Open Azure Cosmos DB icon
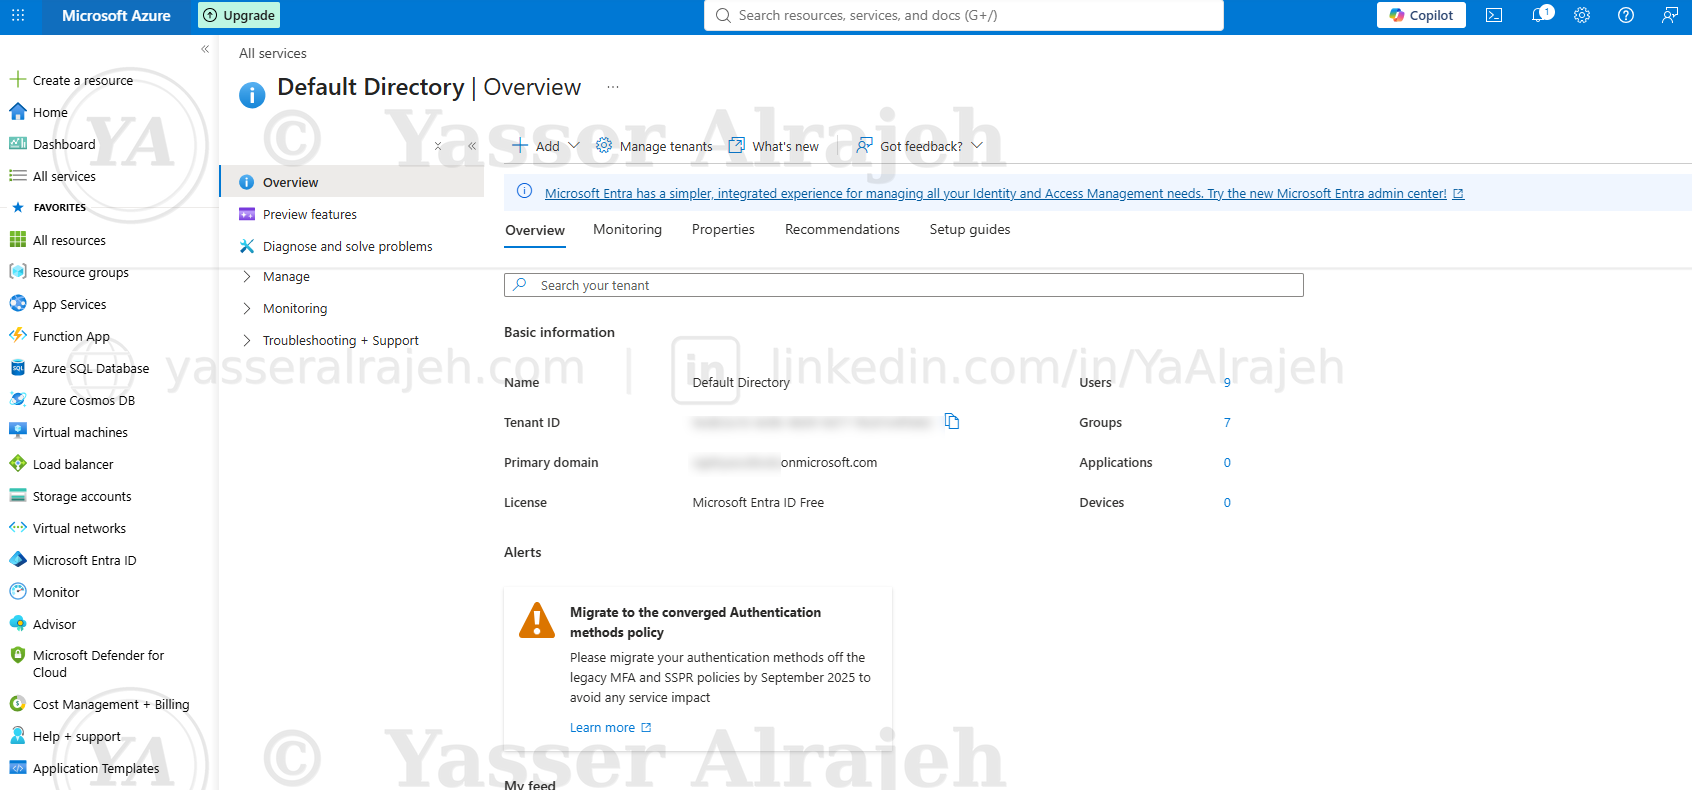1692x790 pixels. 18,400
